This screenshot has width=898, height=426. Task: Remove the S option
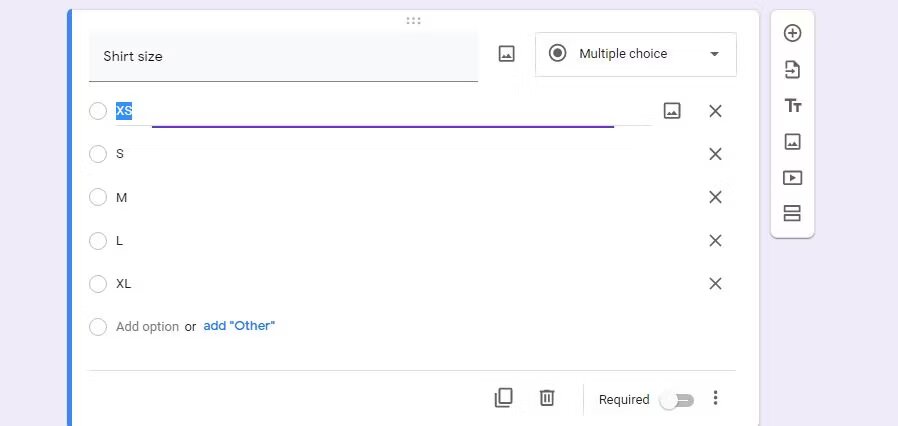pos(715,154)
